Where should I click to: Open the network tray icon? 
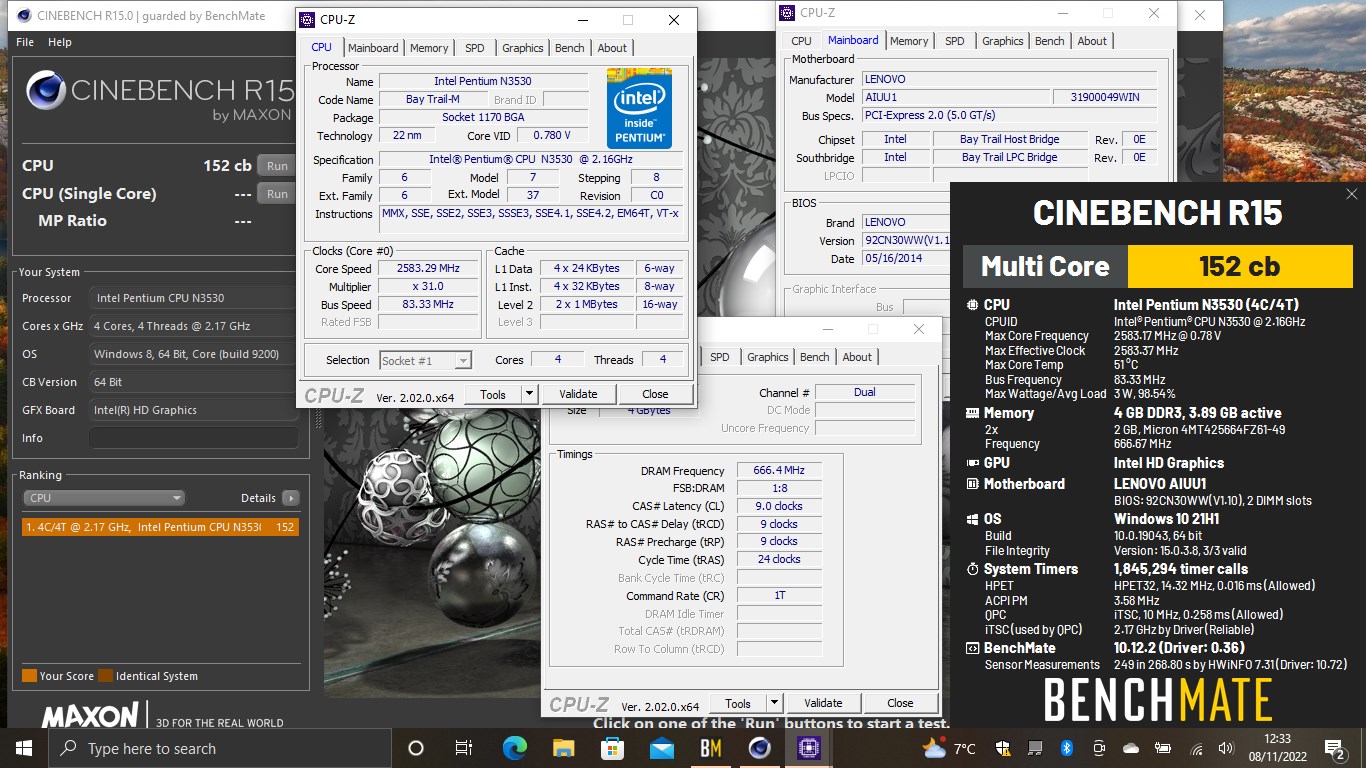click(1195, 748)
